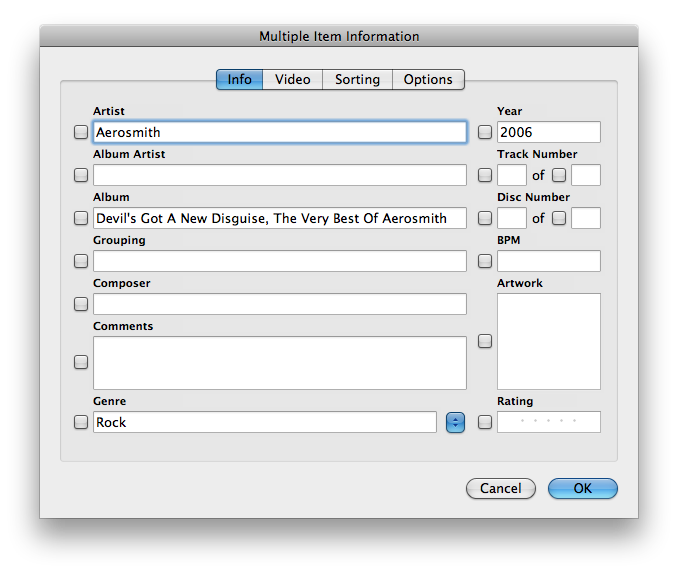The height and width of the screenshot is (573, 678).
Task: Toggle the Genre checkbox
Action: coord(81,422)
